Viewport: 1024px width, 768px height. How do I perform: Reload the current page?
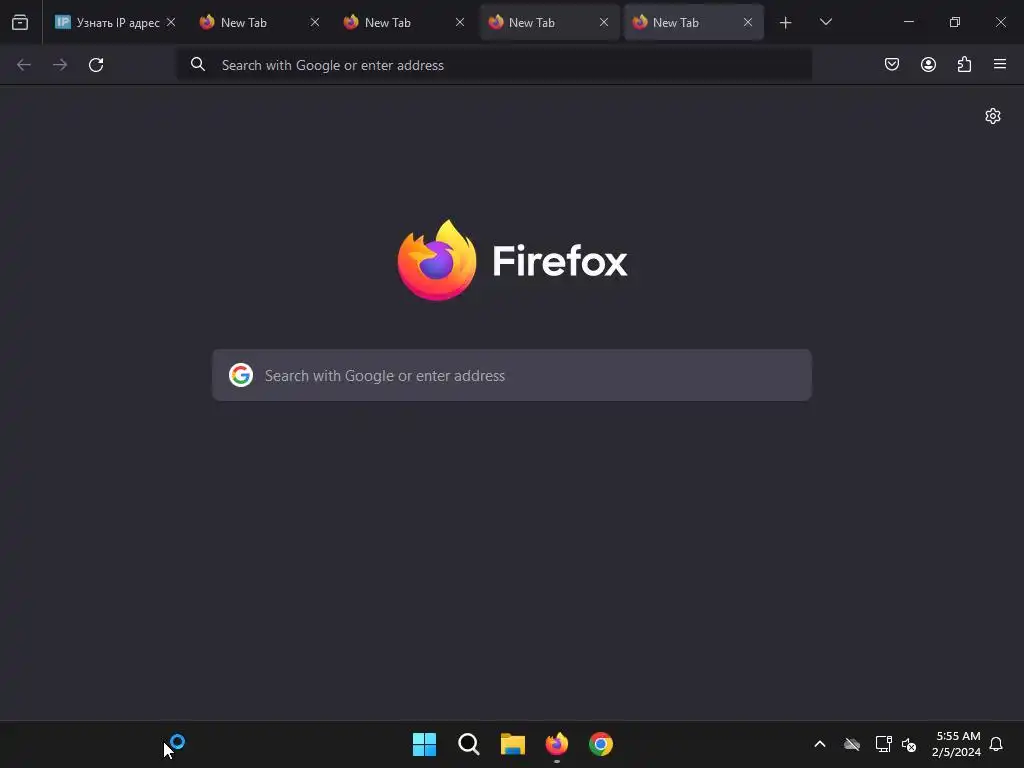[96, 65]
